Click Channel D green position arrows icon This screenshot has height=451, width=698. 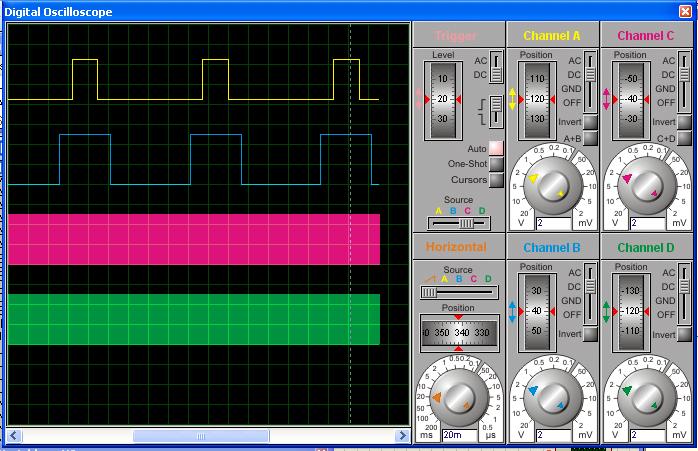tap(606, 312)
